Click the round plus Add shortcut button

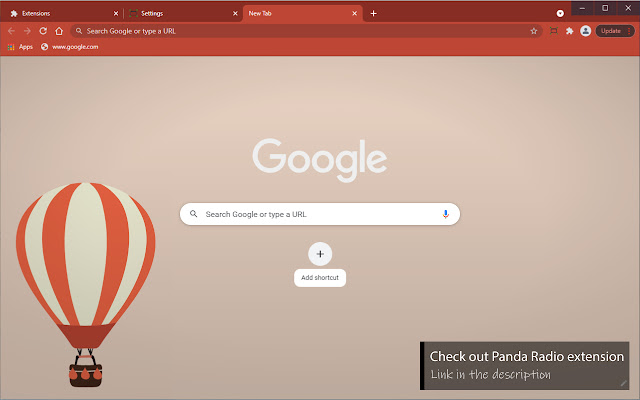click(x=320, y=254)
